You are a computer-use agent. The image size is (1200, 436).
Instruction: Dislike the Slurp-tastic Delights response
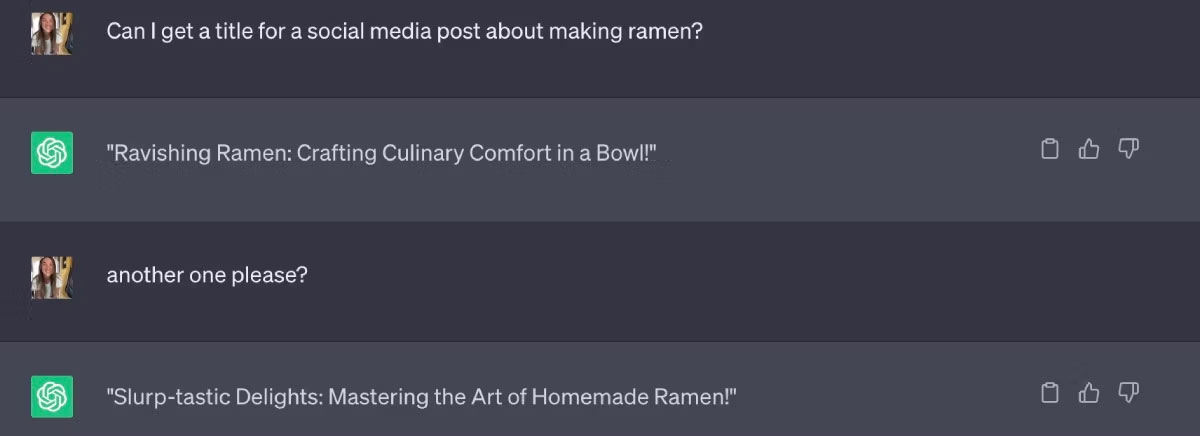(x=1129, y=393)
